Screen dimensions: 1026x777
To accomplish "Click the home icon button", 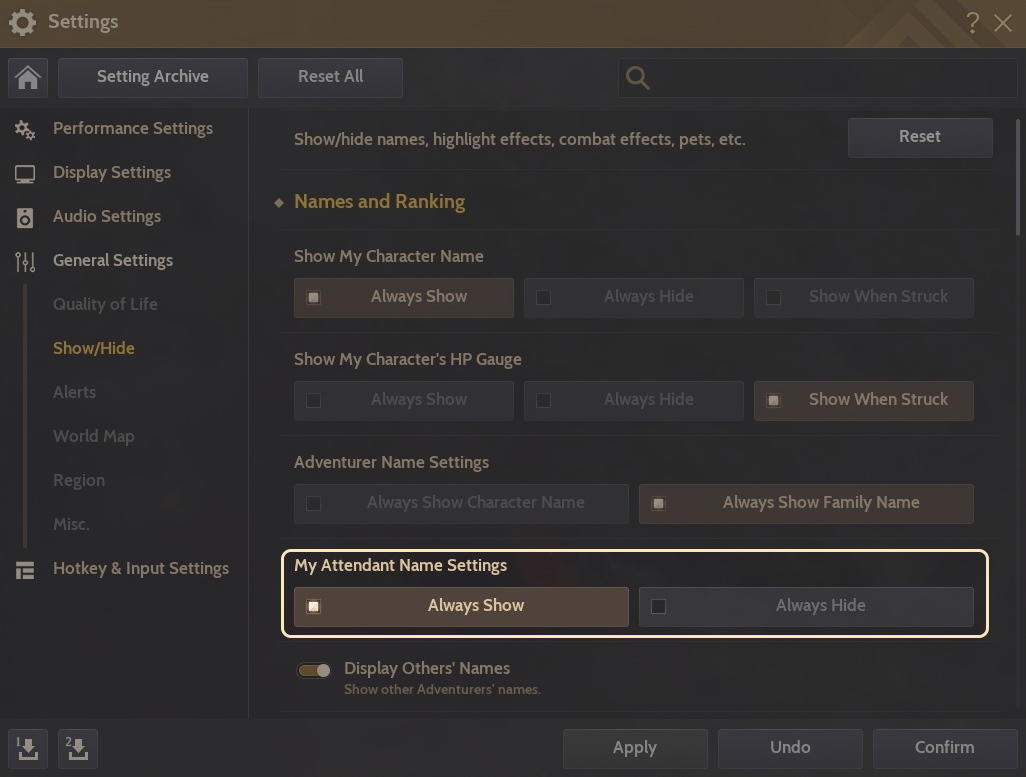I will click(28, 78).
